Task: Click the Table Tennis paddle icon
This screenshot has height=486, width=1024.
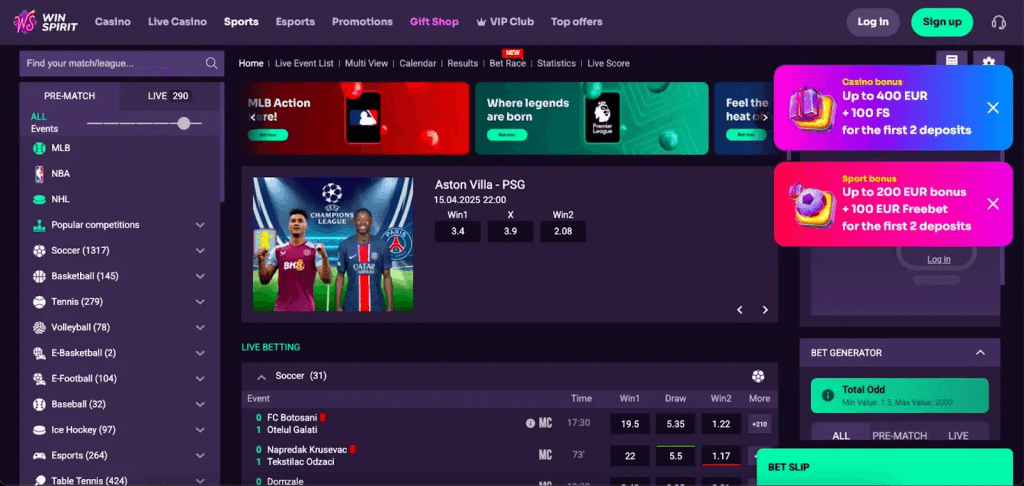Action: (39, 480)
